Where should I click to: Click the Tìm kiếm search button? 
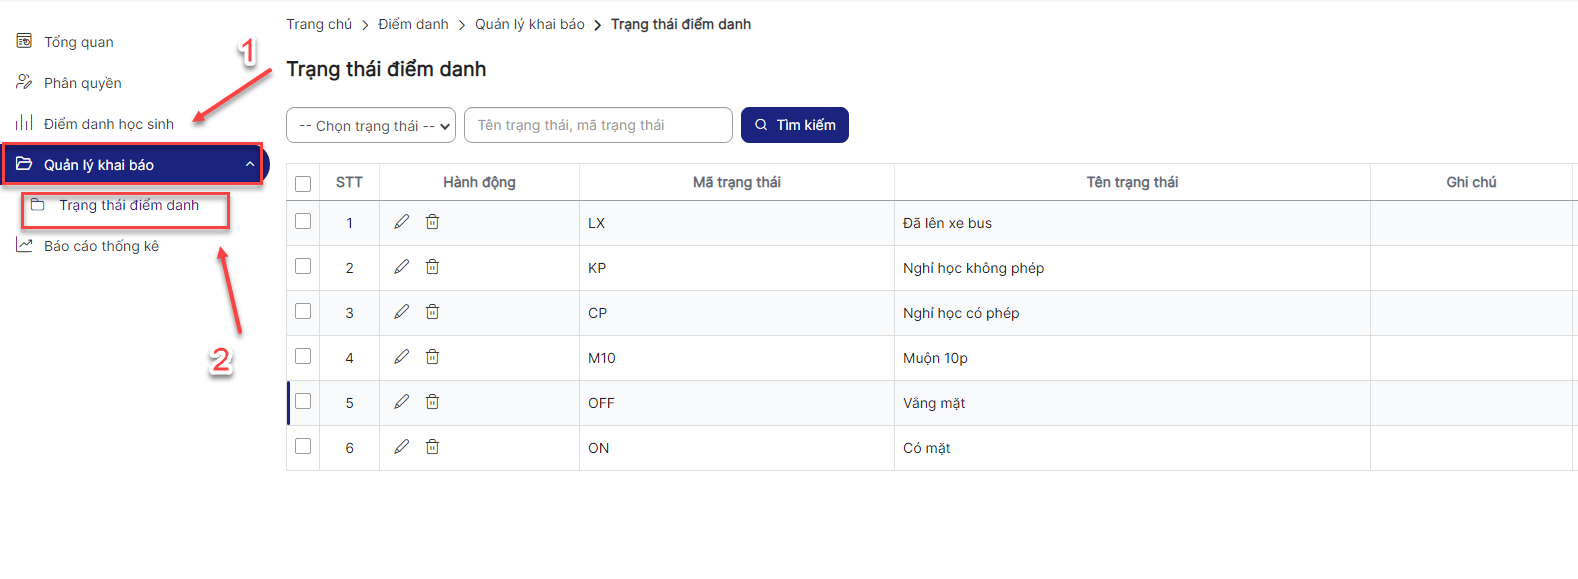(x=794, y=125)
